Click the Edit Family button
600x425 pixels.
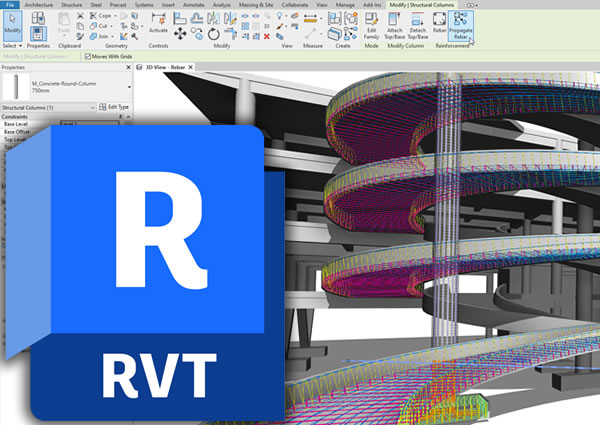tap(371, 26)
